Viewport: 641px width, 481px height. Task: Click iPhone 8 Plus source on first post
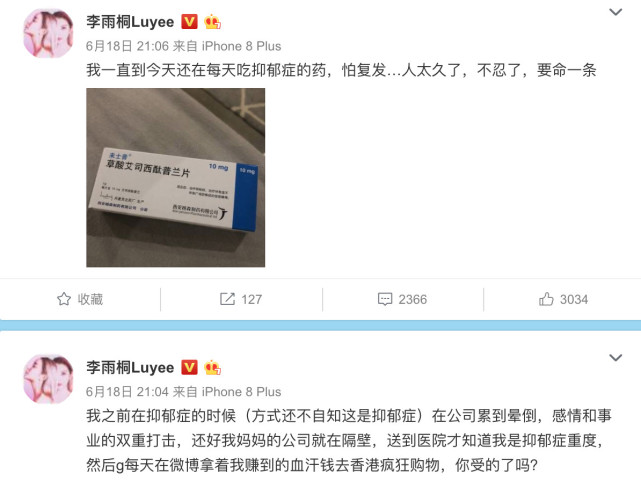pos(241,46)
